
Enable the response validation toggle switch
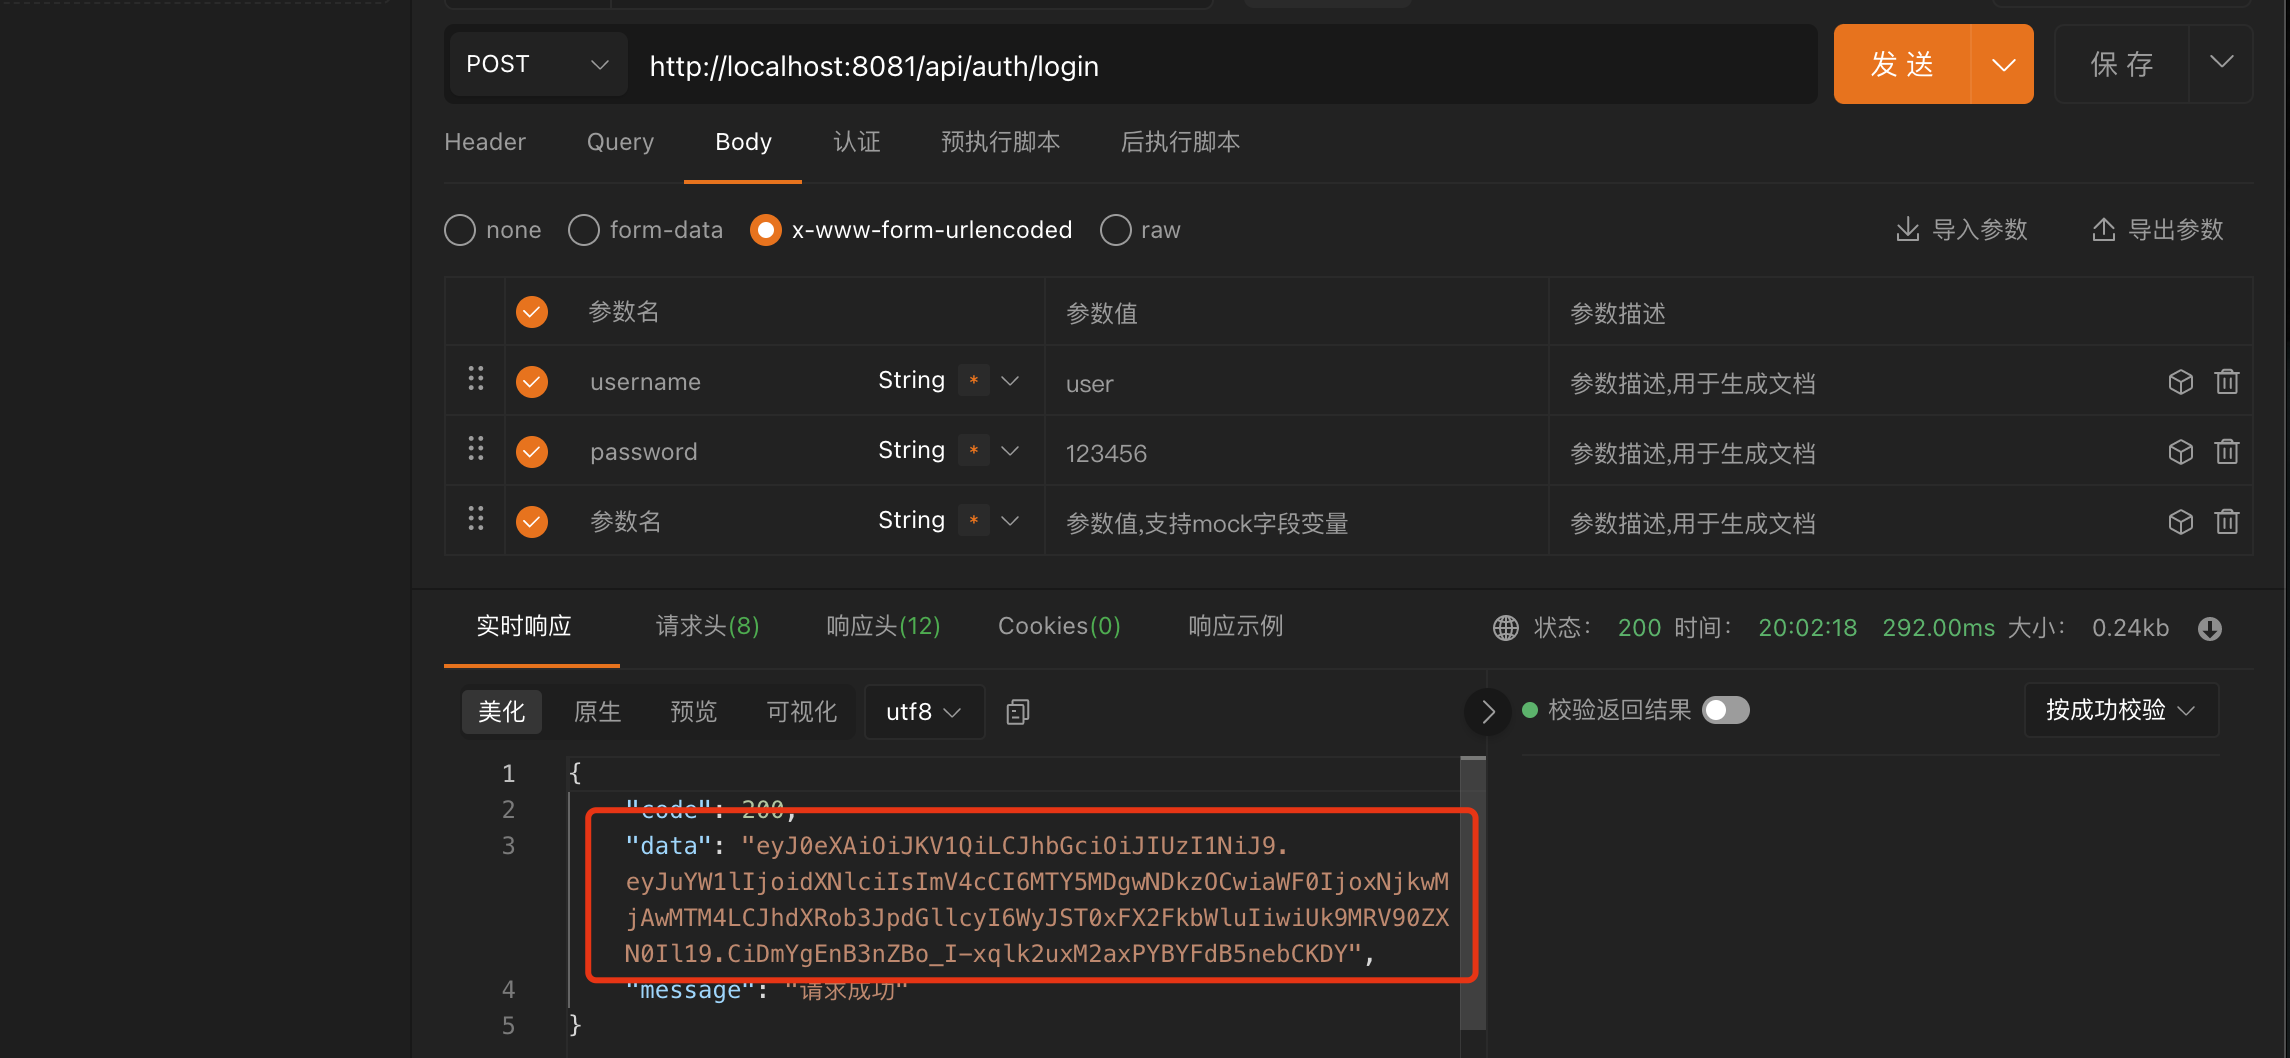click(1726, 710)
